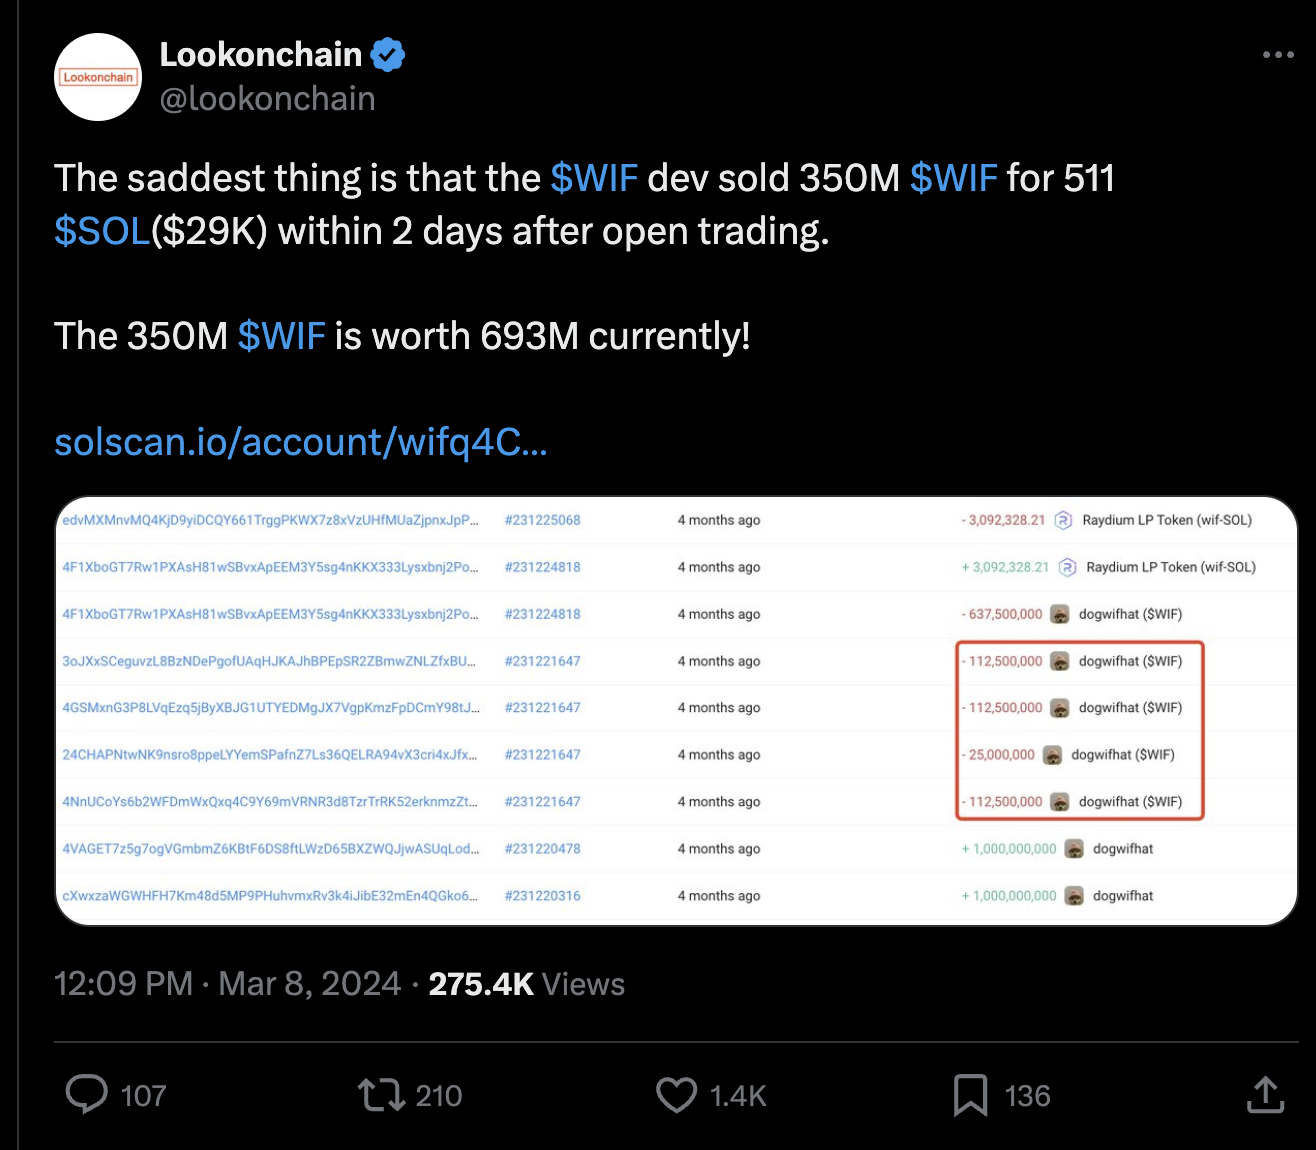
Task: Bookmark this tweet with the bookmark icon
Action: pos(970,1095)
